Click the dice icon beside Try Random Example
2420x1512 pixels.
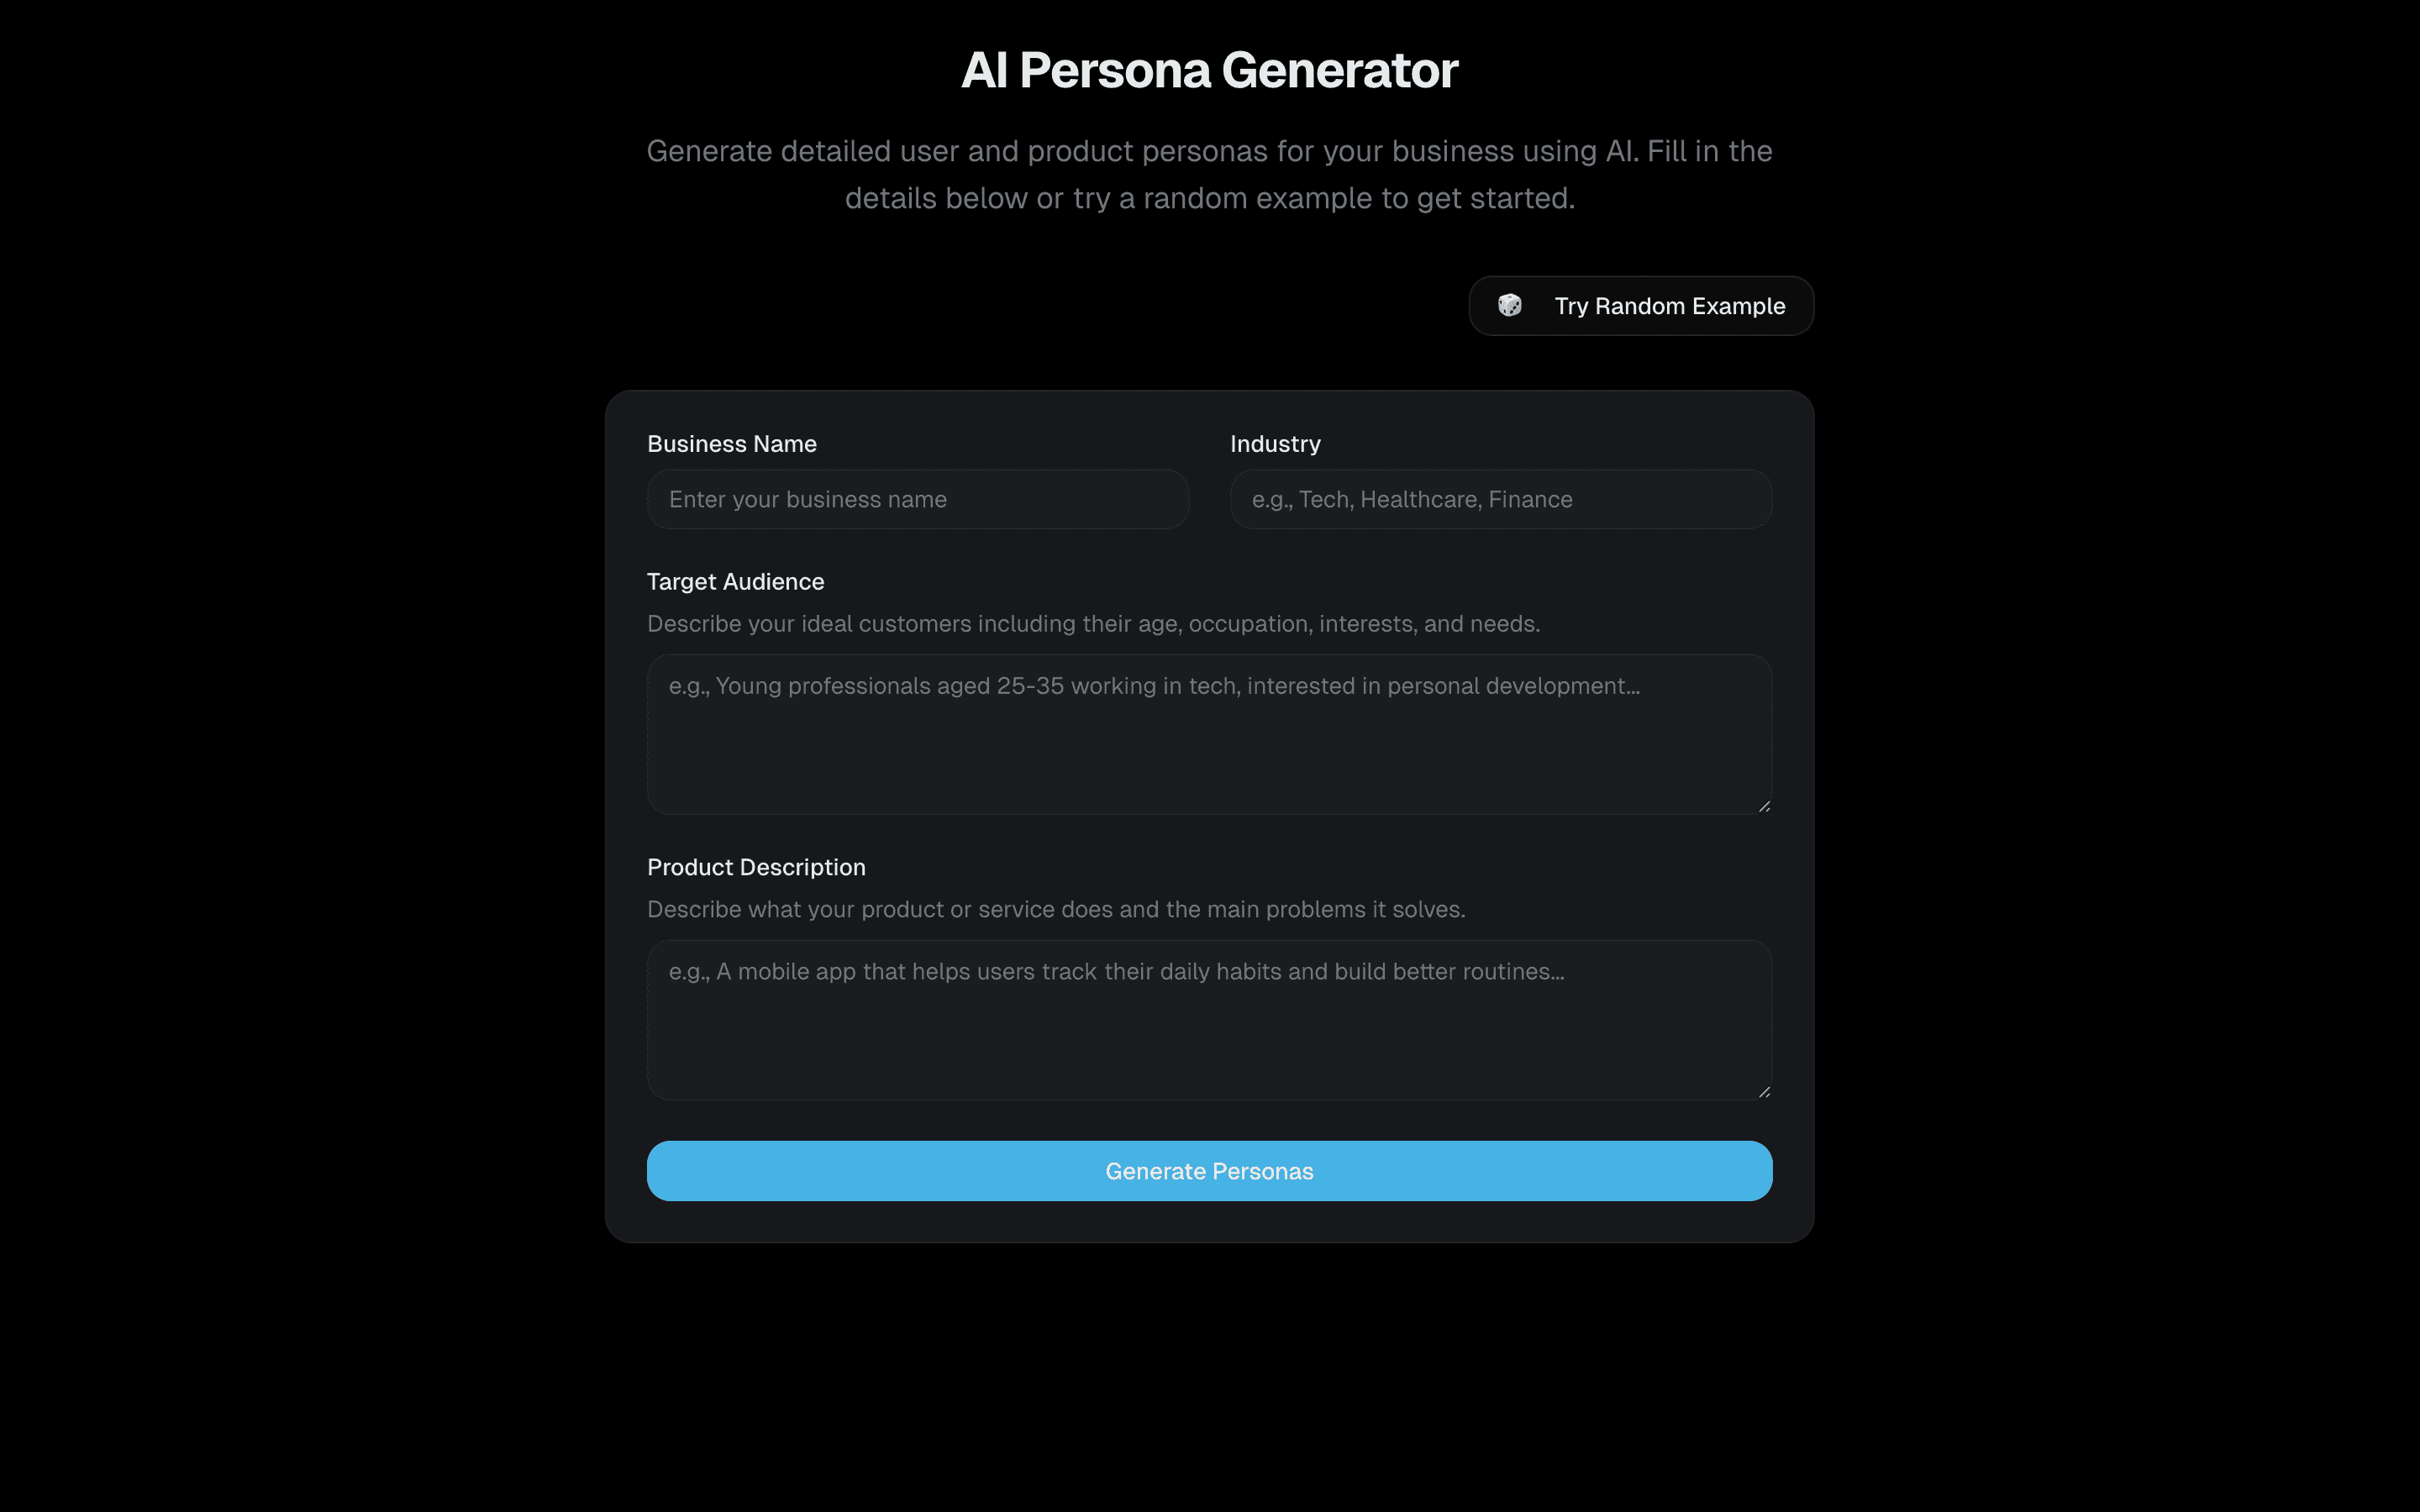(x=1509, y=305)
